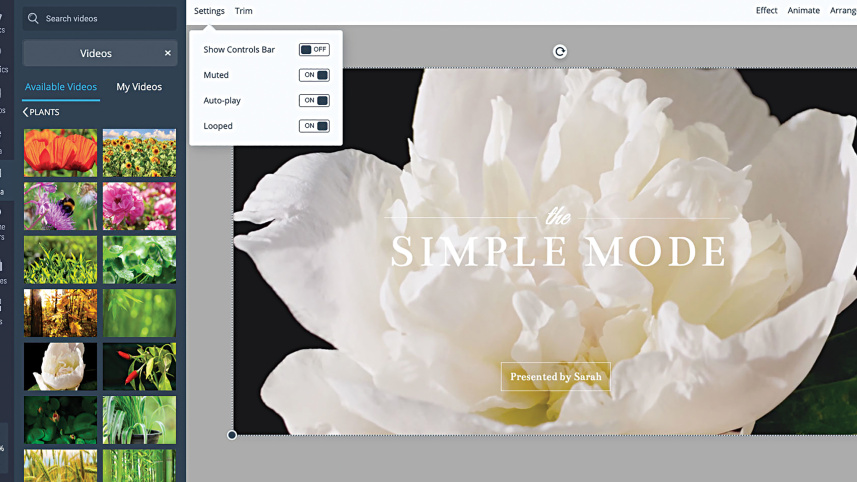The height and width of the screenshot is (482, 857).
Task: Go back using the PLANTS chevron
Action: click(26, 113)
